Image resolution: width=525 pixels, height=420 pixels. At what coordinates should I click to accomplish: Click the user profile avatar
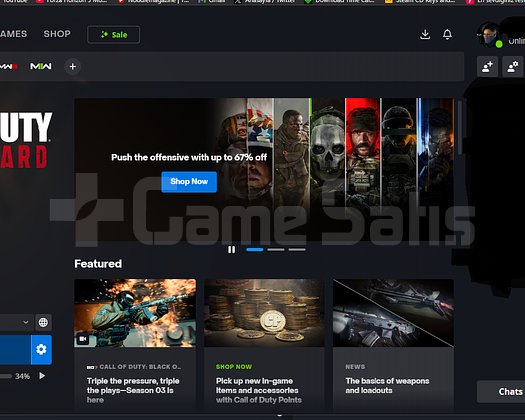[489, 35]
